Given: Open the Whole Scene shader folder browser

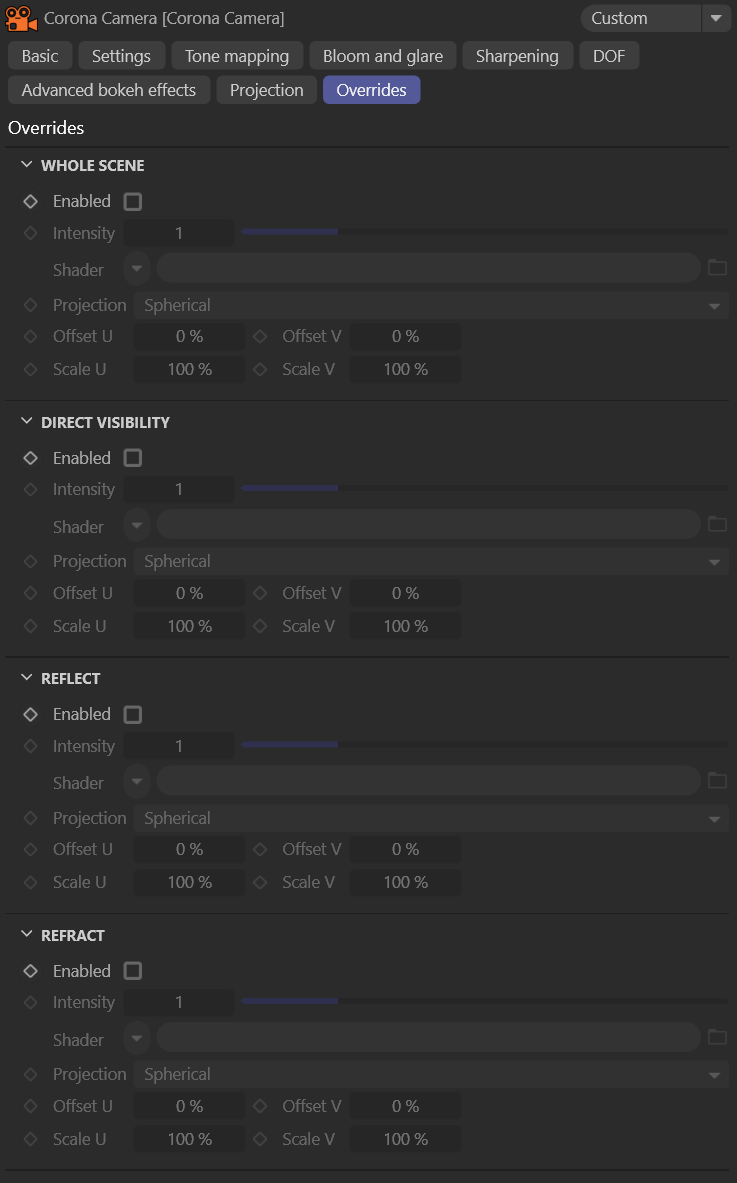Looking at the screenshot, I should click(717, 267).
